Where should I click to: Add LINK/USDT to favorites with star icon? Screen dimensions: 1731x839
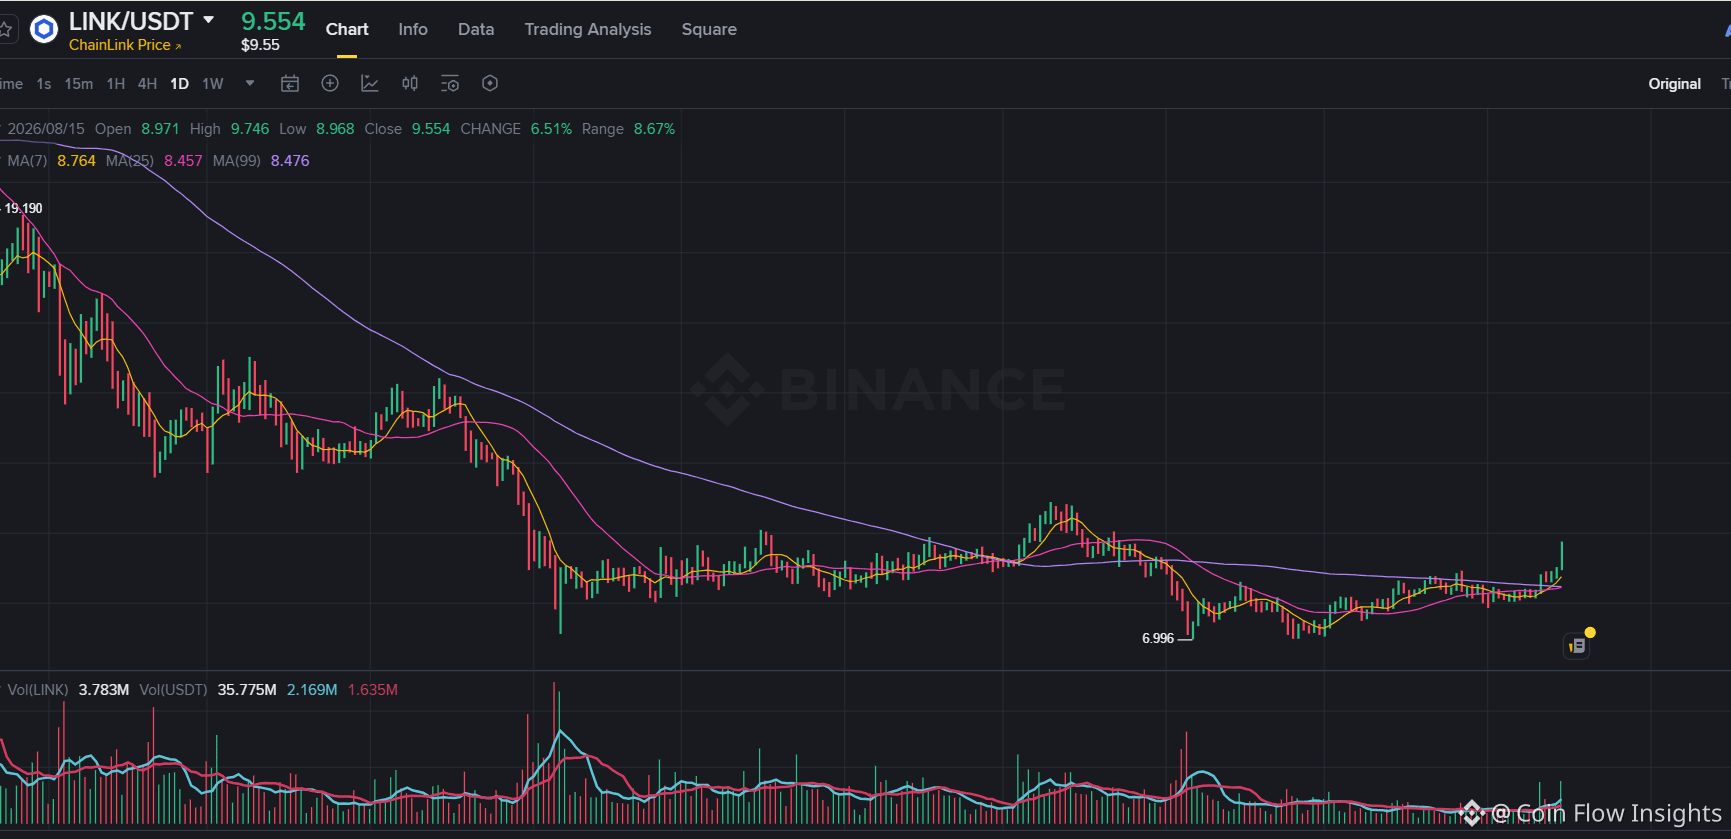5,29
